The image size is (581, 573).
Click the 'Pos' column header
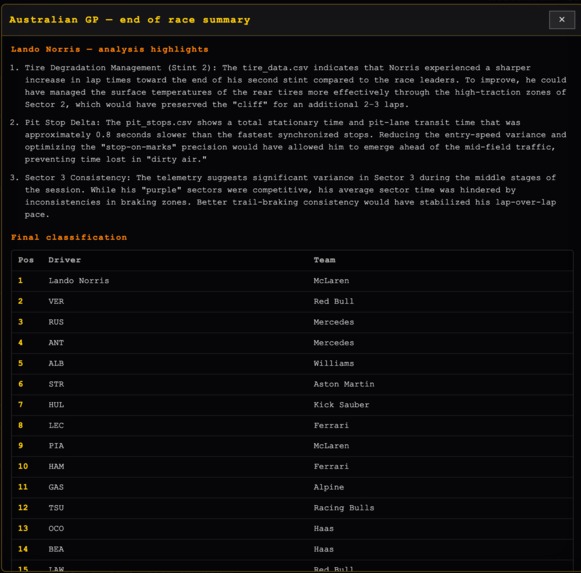[26, 260]
